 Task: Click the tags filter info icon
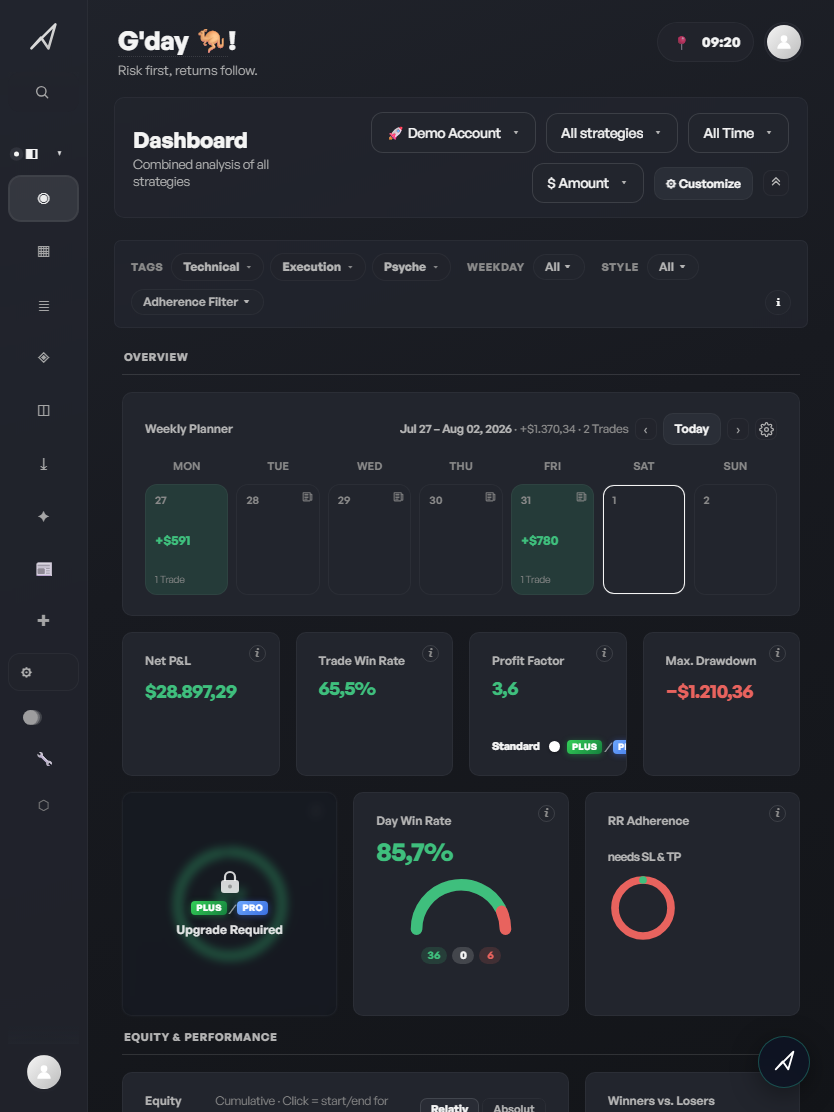coord(778,302)
